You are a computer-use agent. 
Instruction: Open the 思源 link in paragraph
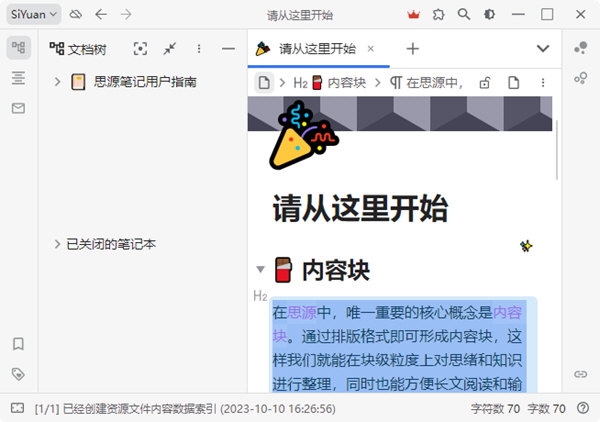302,313
